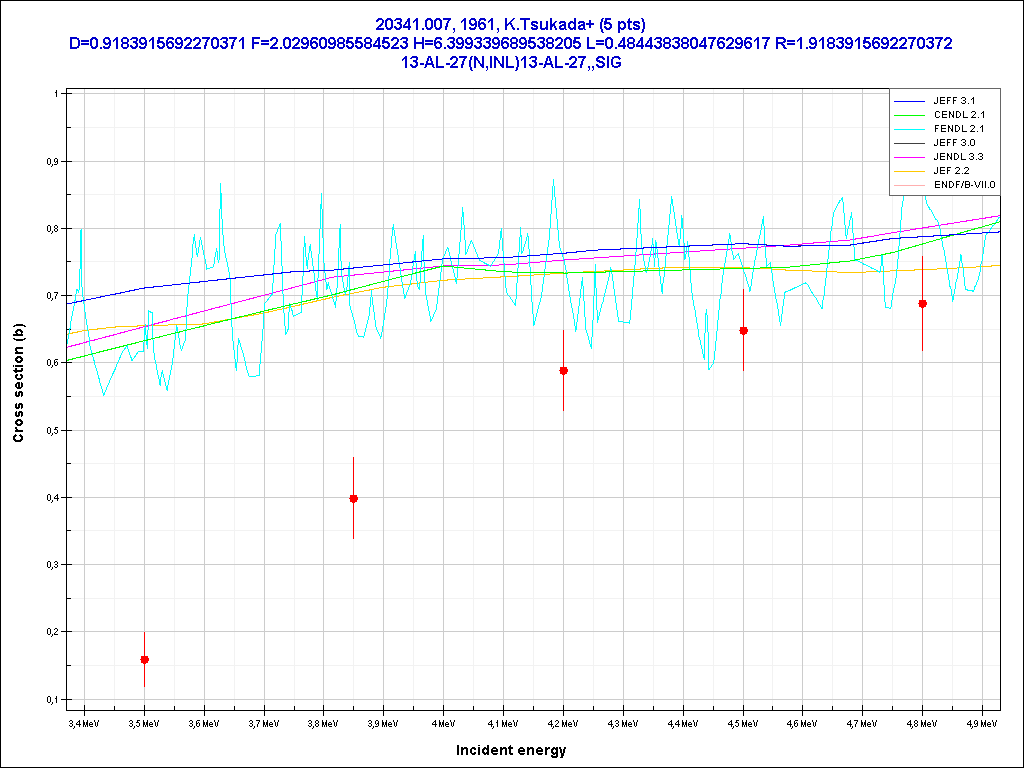Click the JEFF 3.1 legend line swatch
Viewport: 1024px width, 768px height.
click(x=911, y=101)
